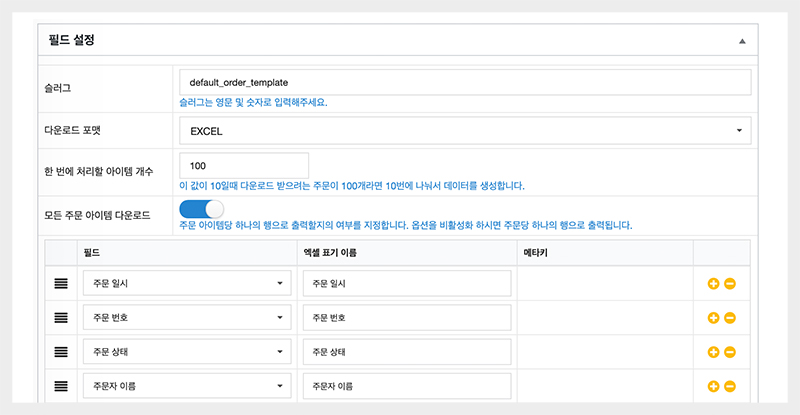
Task: Click drag handle icon of 주문 일시 row
Action: pyautogui.click(x=61, y=284)
